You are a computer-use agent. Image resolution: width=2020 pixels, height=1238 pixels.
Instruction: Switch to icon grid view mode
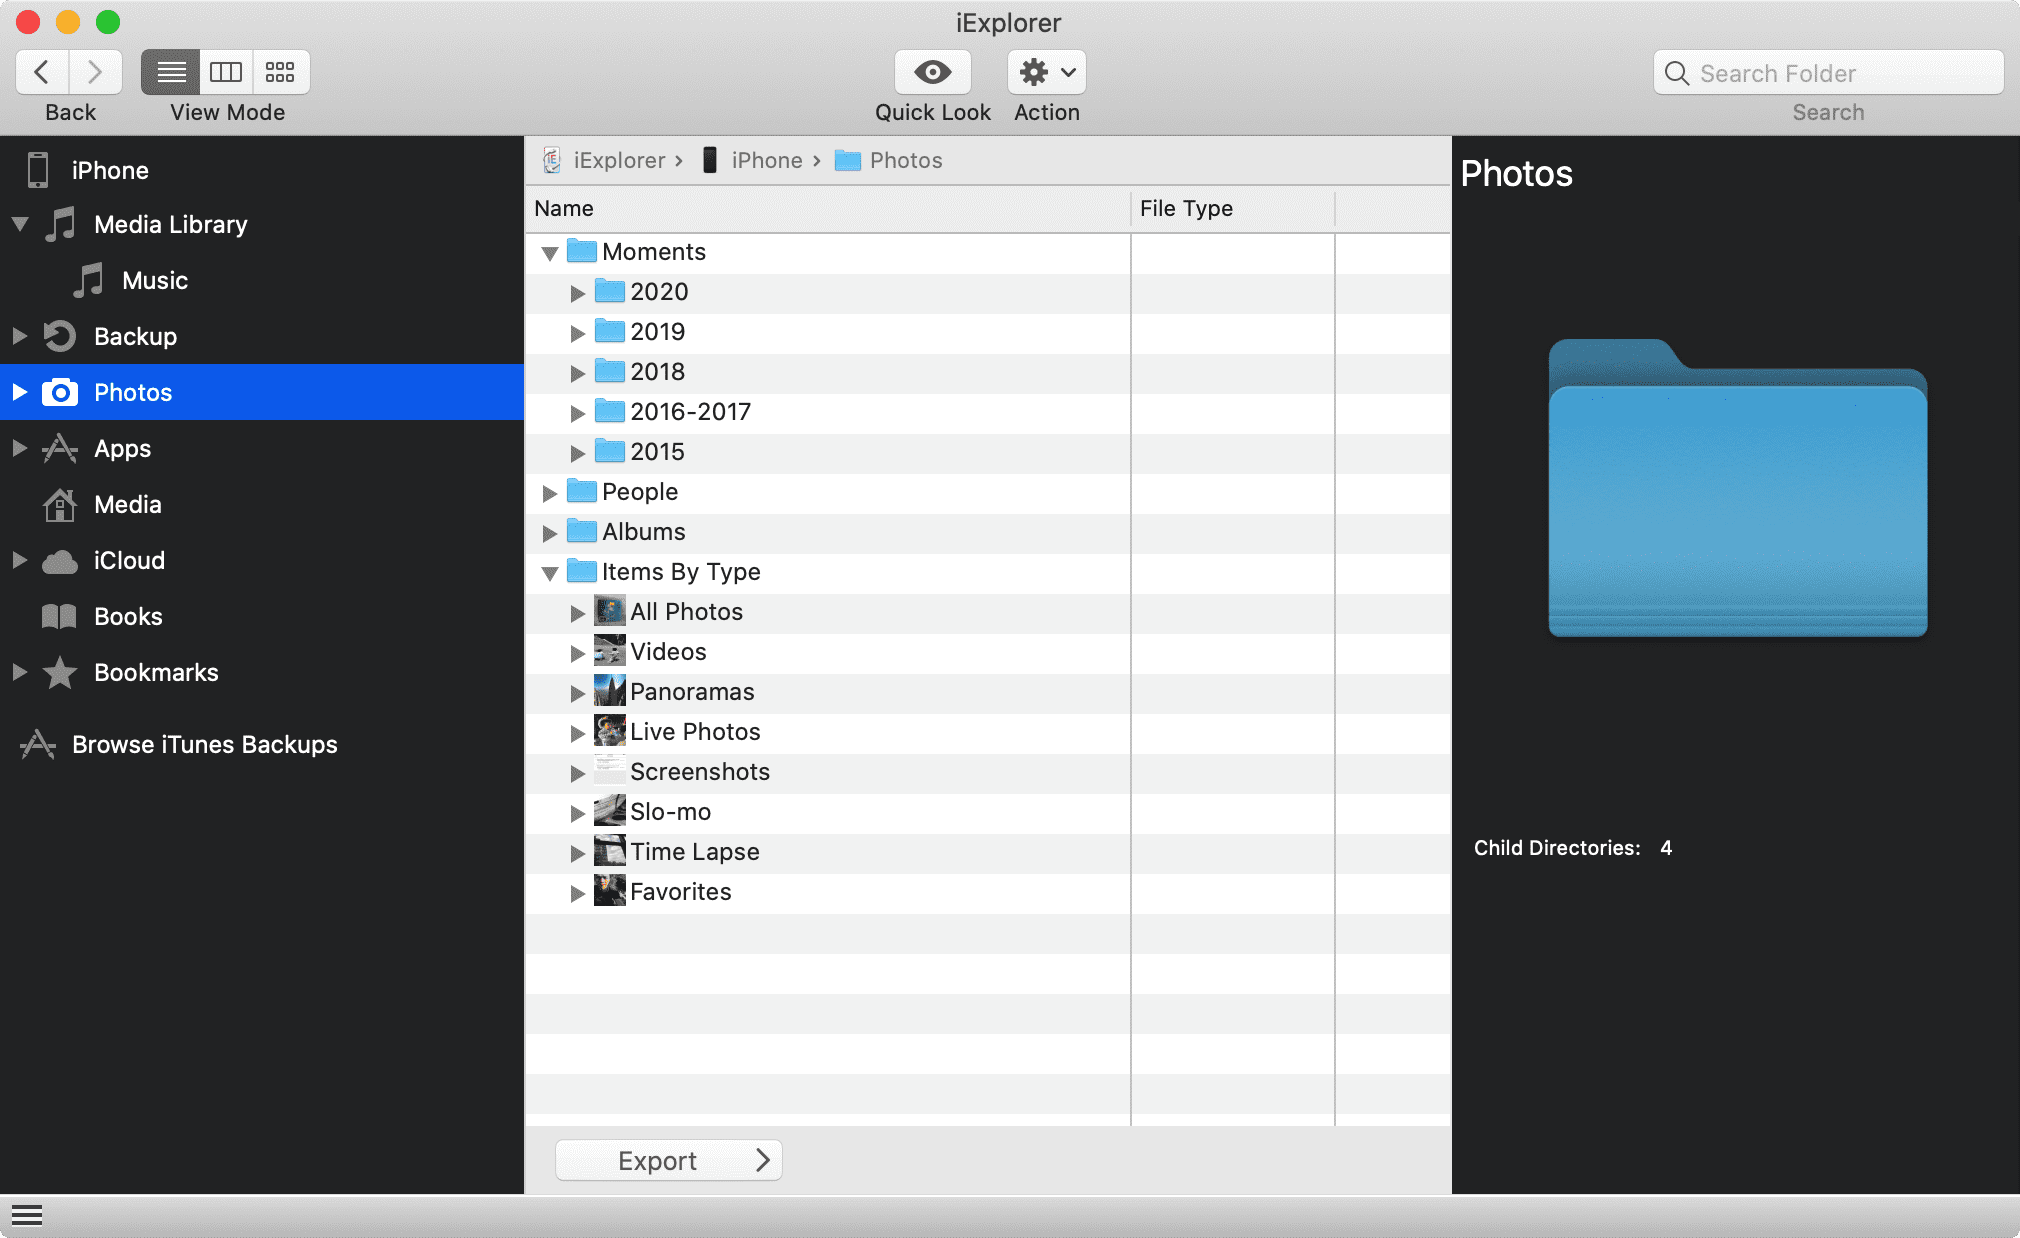[x=280, y=72]
